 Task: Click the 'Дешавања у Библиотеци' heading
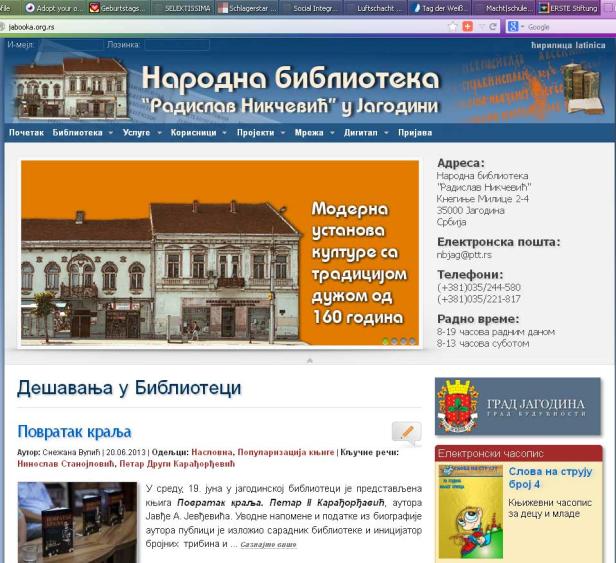[129, 388]
